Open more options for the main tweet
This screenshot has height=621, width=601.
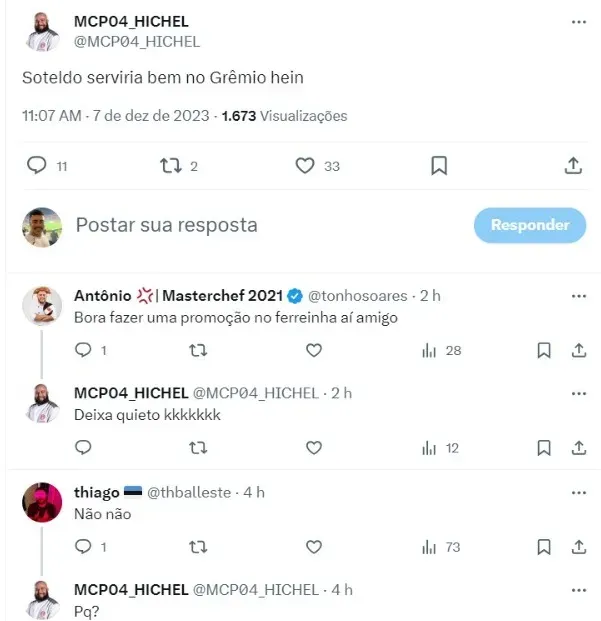click(578, 22)
